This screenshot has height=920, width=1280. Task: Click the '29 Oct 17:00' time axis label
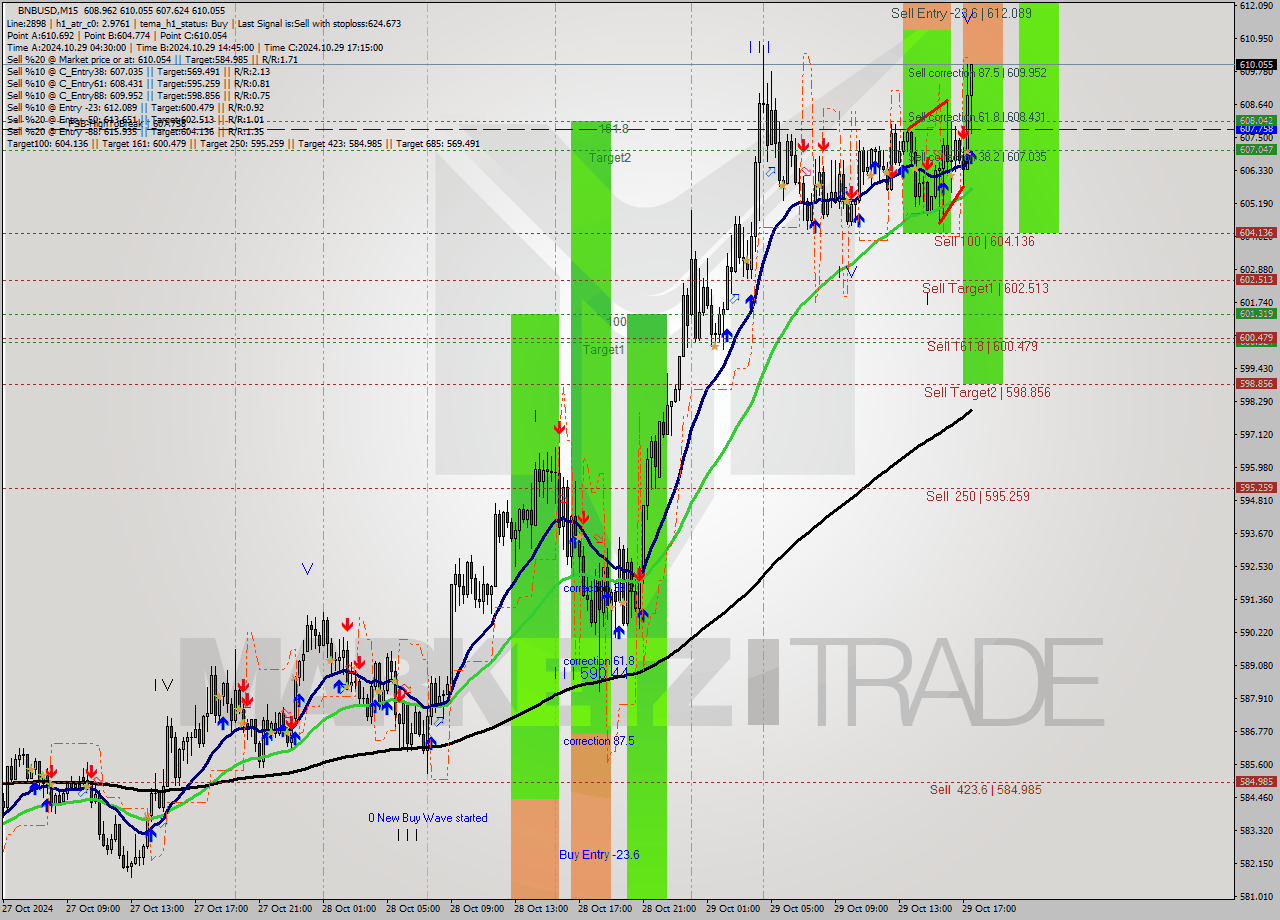pyautogui.click(x=989, y=910)
